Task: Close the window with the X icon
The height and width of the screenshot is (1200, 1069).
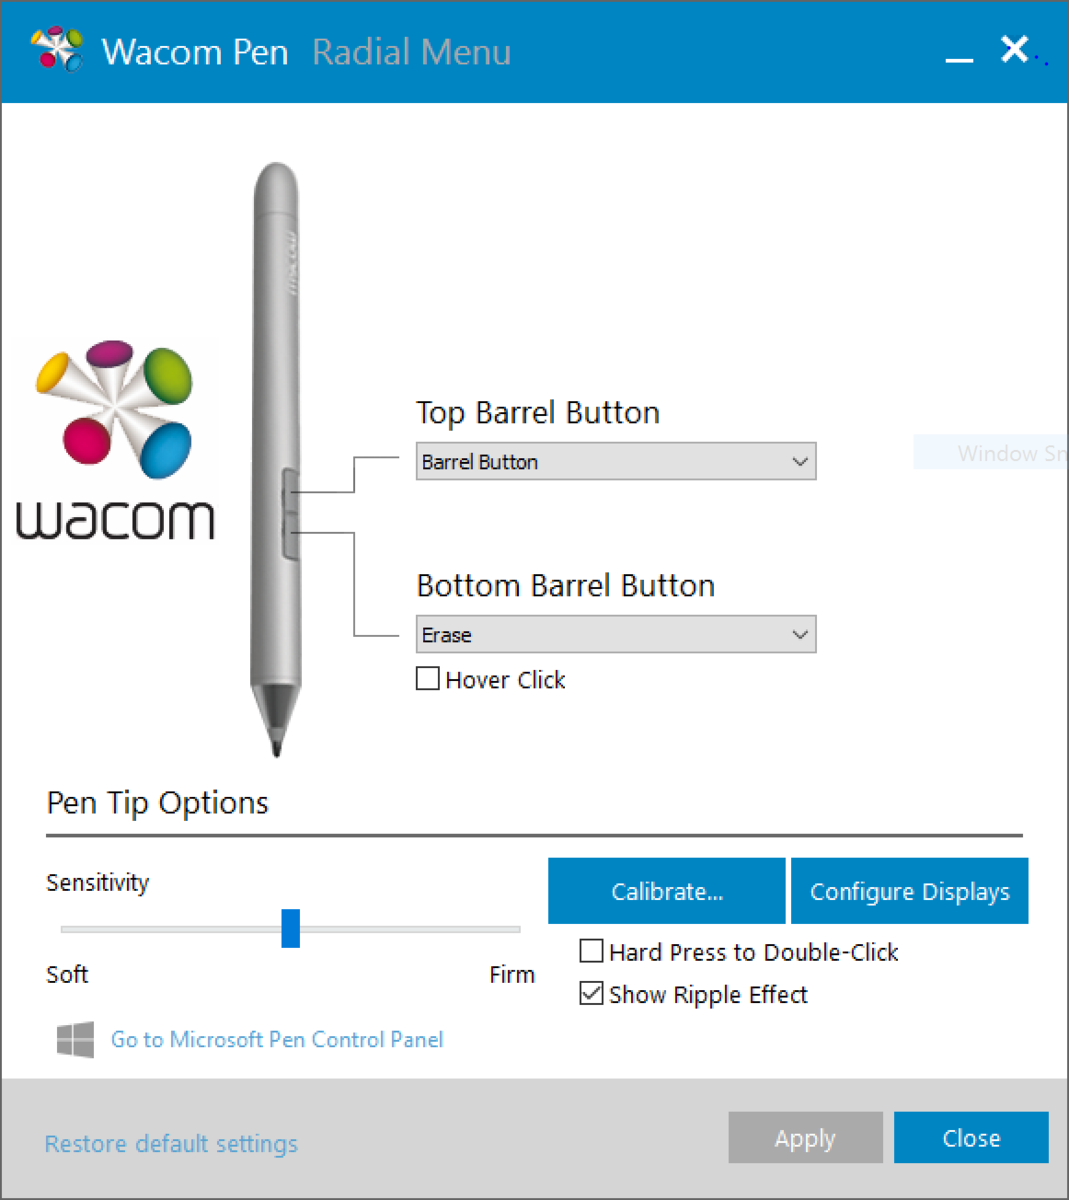Action: (x=1014, y=48)
